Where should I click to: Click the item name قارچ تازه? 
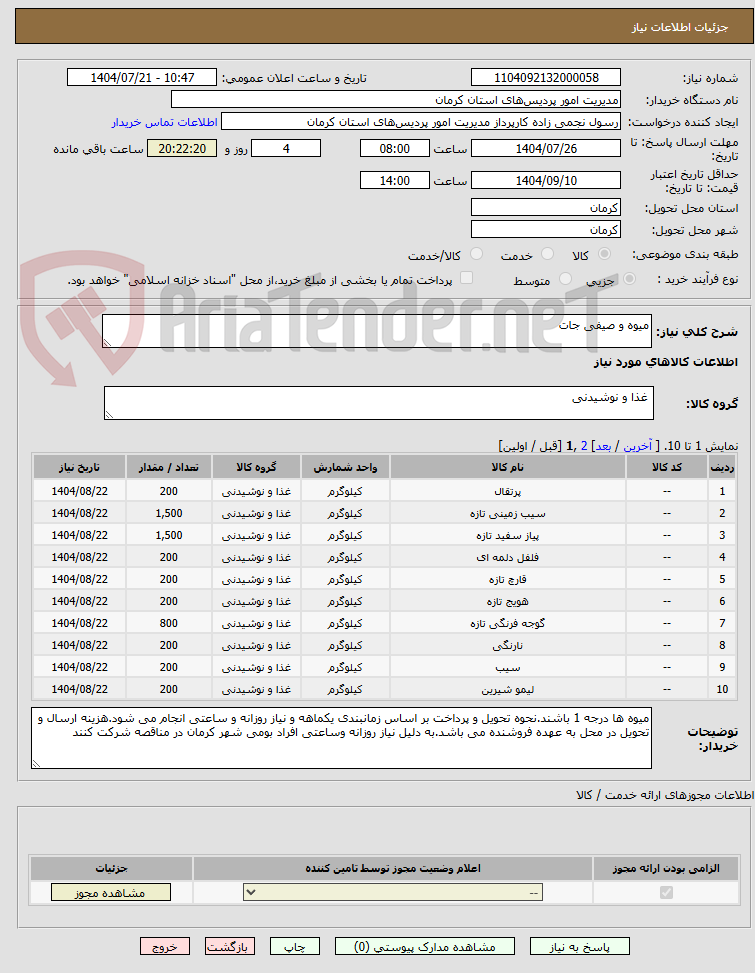(x=507, y=580)
